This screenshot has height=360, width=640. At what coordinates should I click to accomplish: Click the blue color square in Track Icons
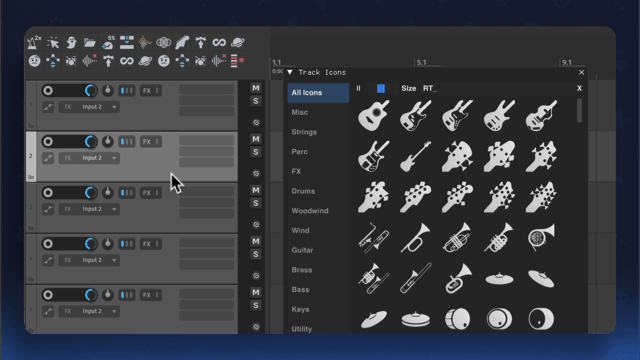[x=381, y=88]
